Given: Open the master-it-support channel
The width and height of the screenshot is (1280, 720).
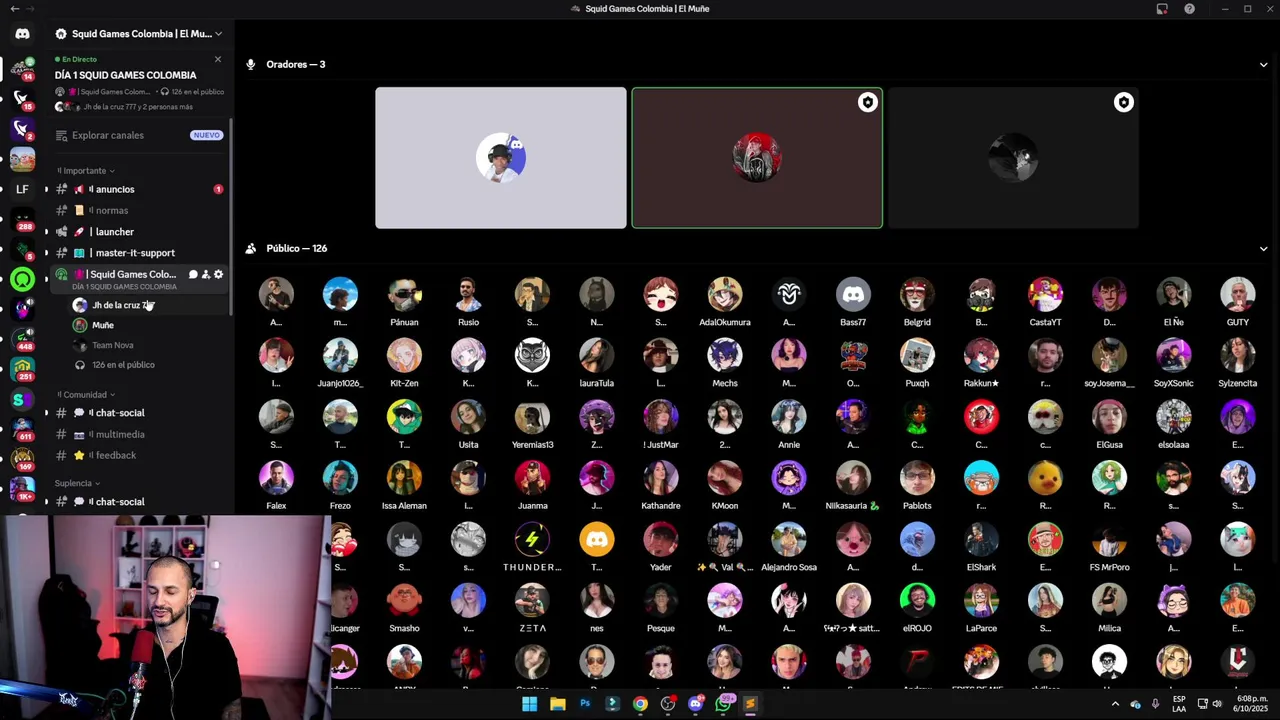Looking at the screenshot, I should (x=139, y=253).
